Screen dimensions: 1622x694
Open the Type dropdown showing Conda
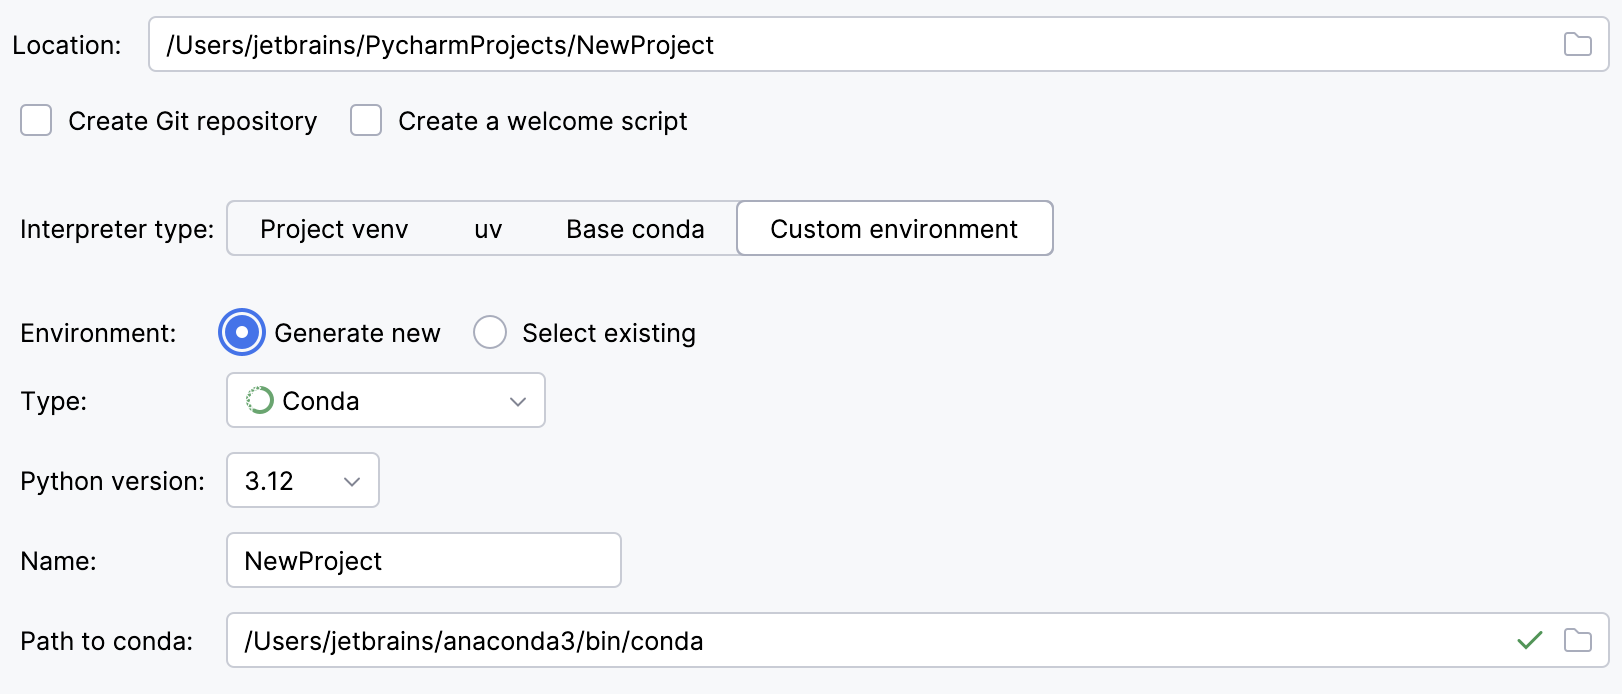pos(385,400)
